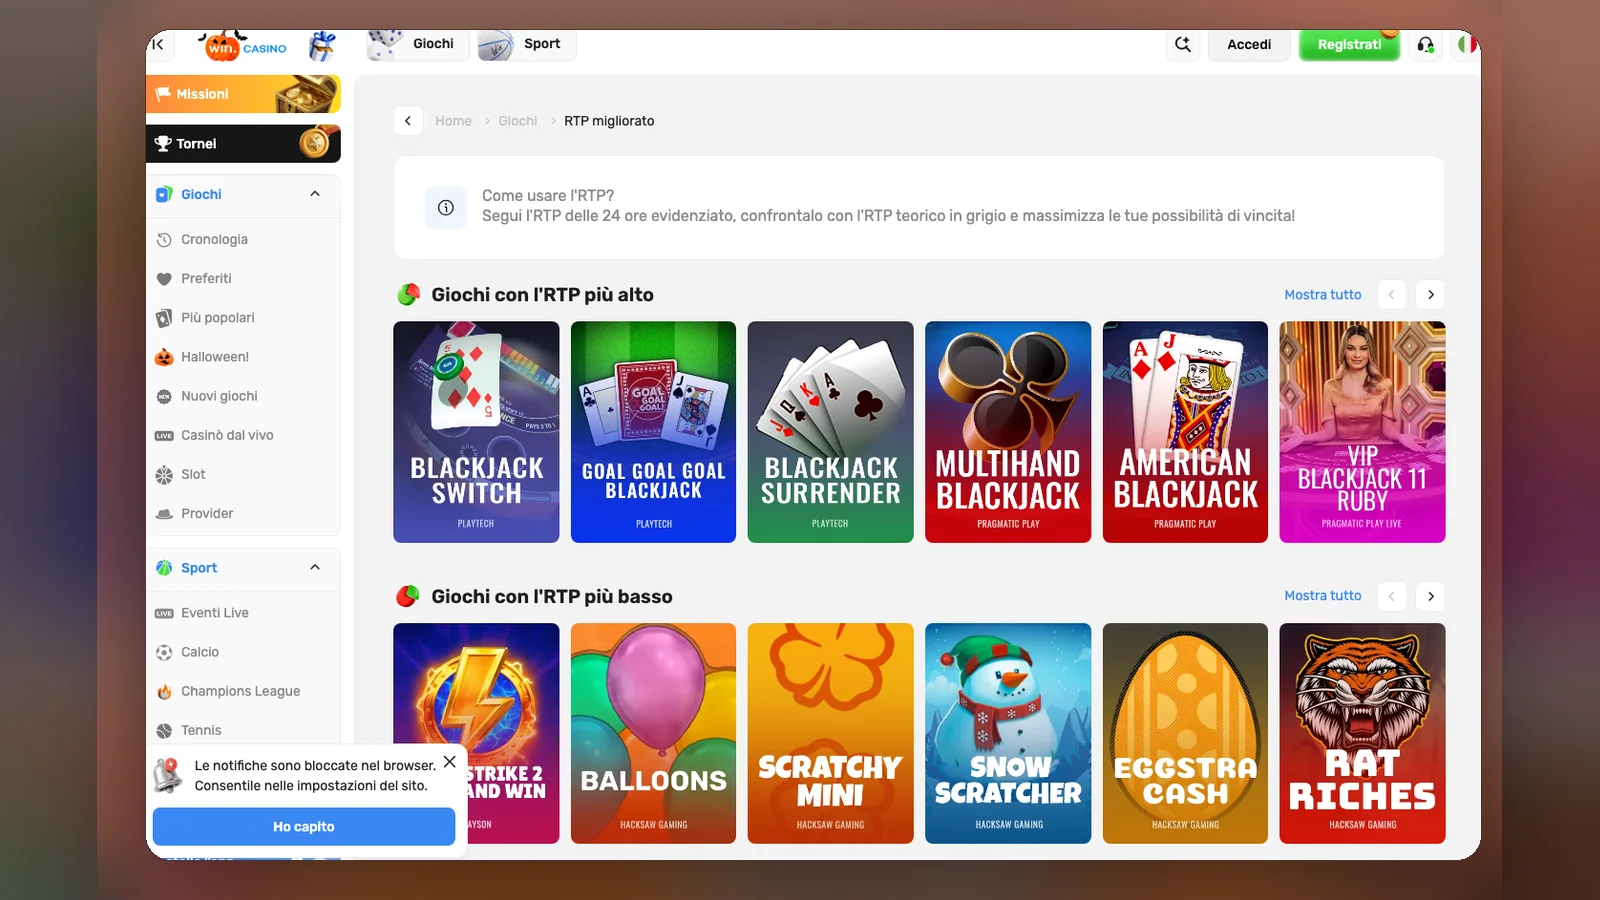Collapse the Sport sidebar section chevron
This screenshot has width=1600, height=900.
pos(315,568)
